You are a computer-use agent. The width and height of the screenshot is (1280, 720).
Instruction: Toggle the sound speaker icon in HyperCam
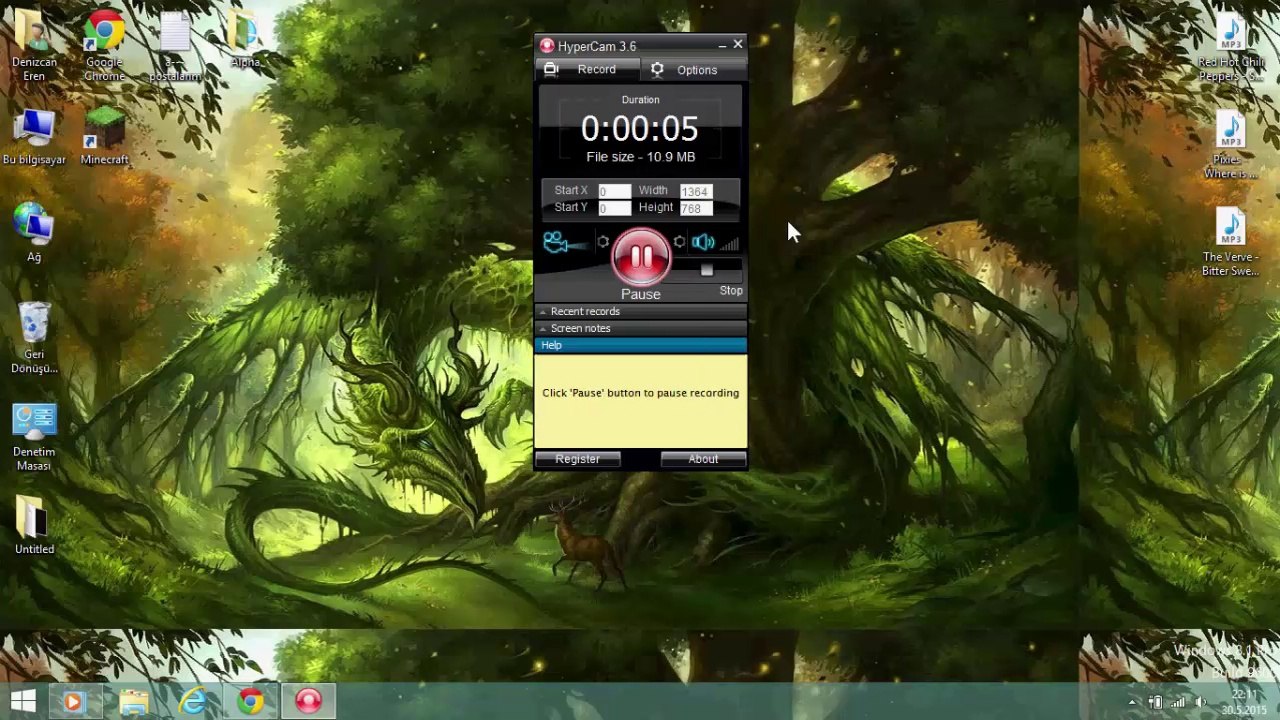(x=703, y=242)
